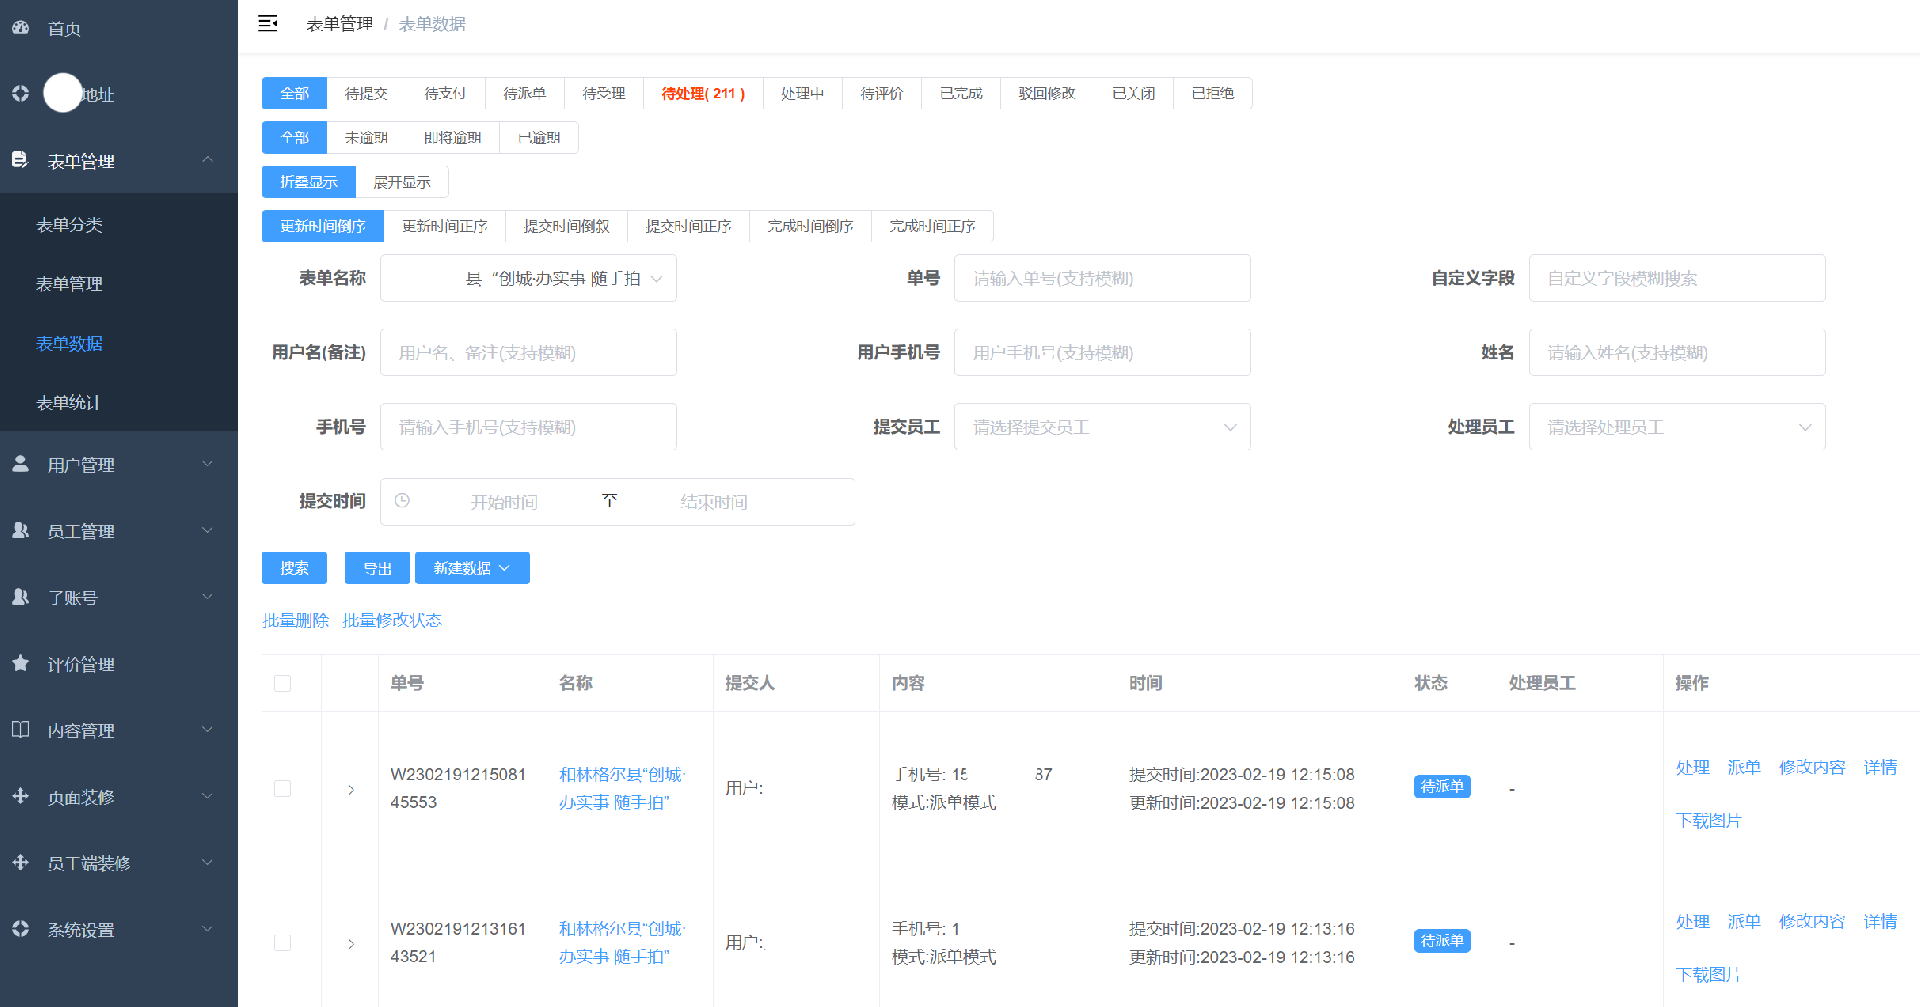Click the 表单管理 breadcrumb
Viewport: 1920px width, 1007px height.
(339, 24)
